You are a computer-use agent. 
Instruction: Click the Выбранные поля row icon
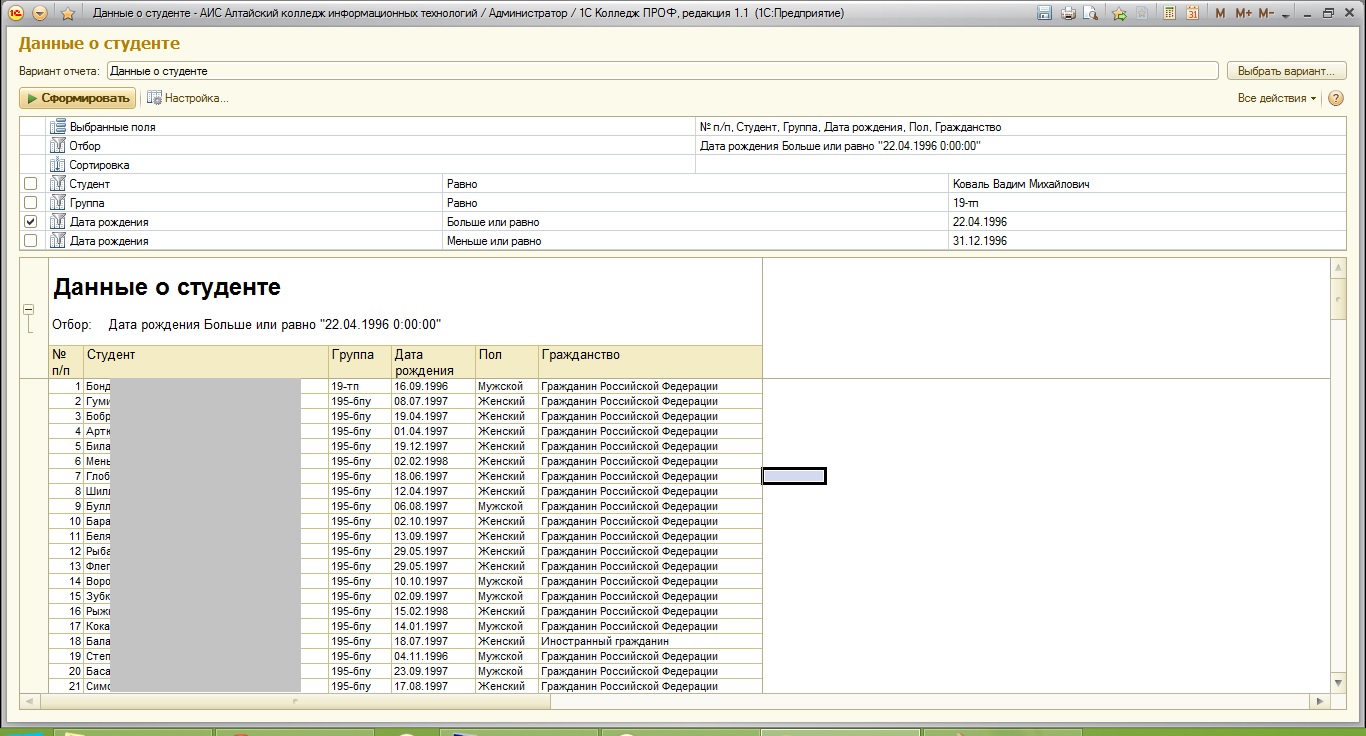click(58, 127)
